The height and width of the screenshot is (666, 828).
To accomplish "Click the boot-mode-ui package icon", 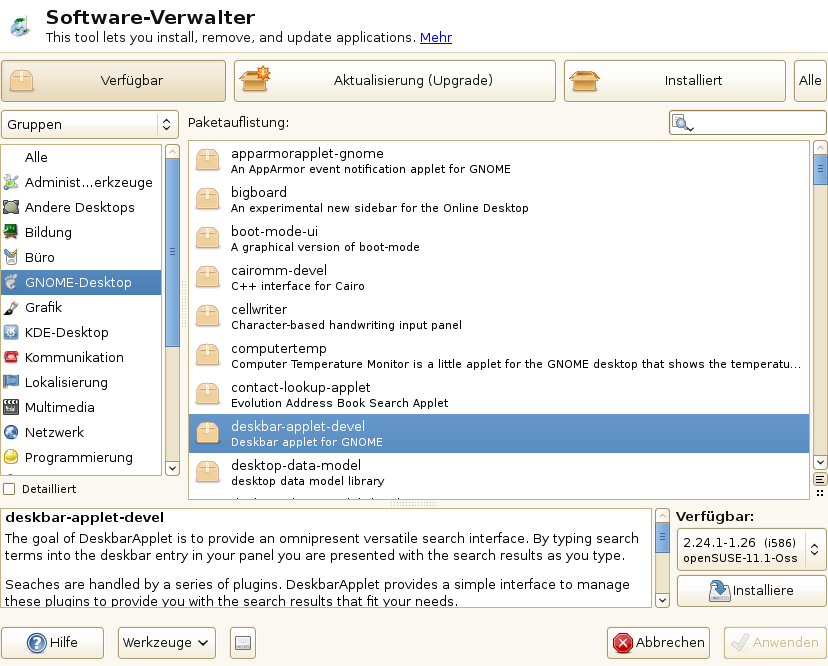I will pyautogui.click(x=208, y=238).
